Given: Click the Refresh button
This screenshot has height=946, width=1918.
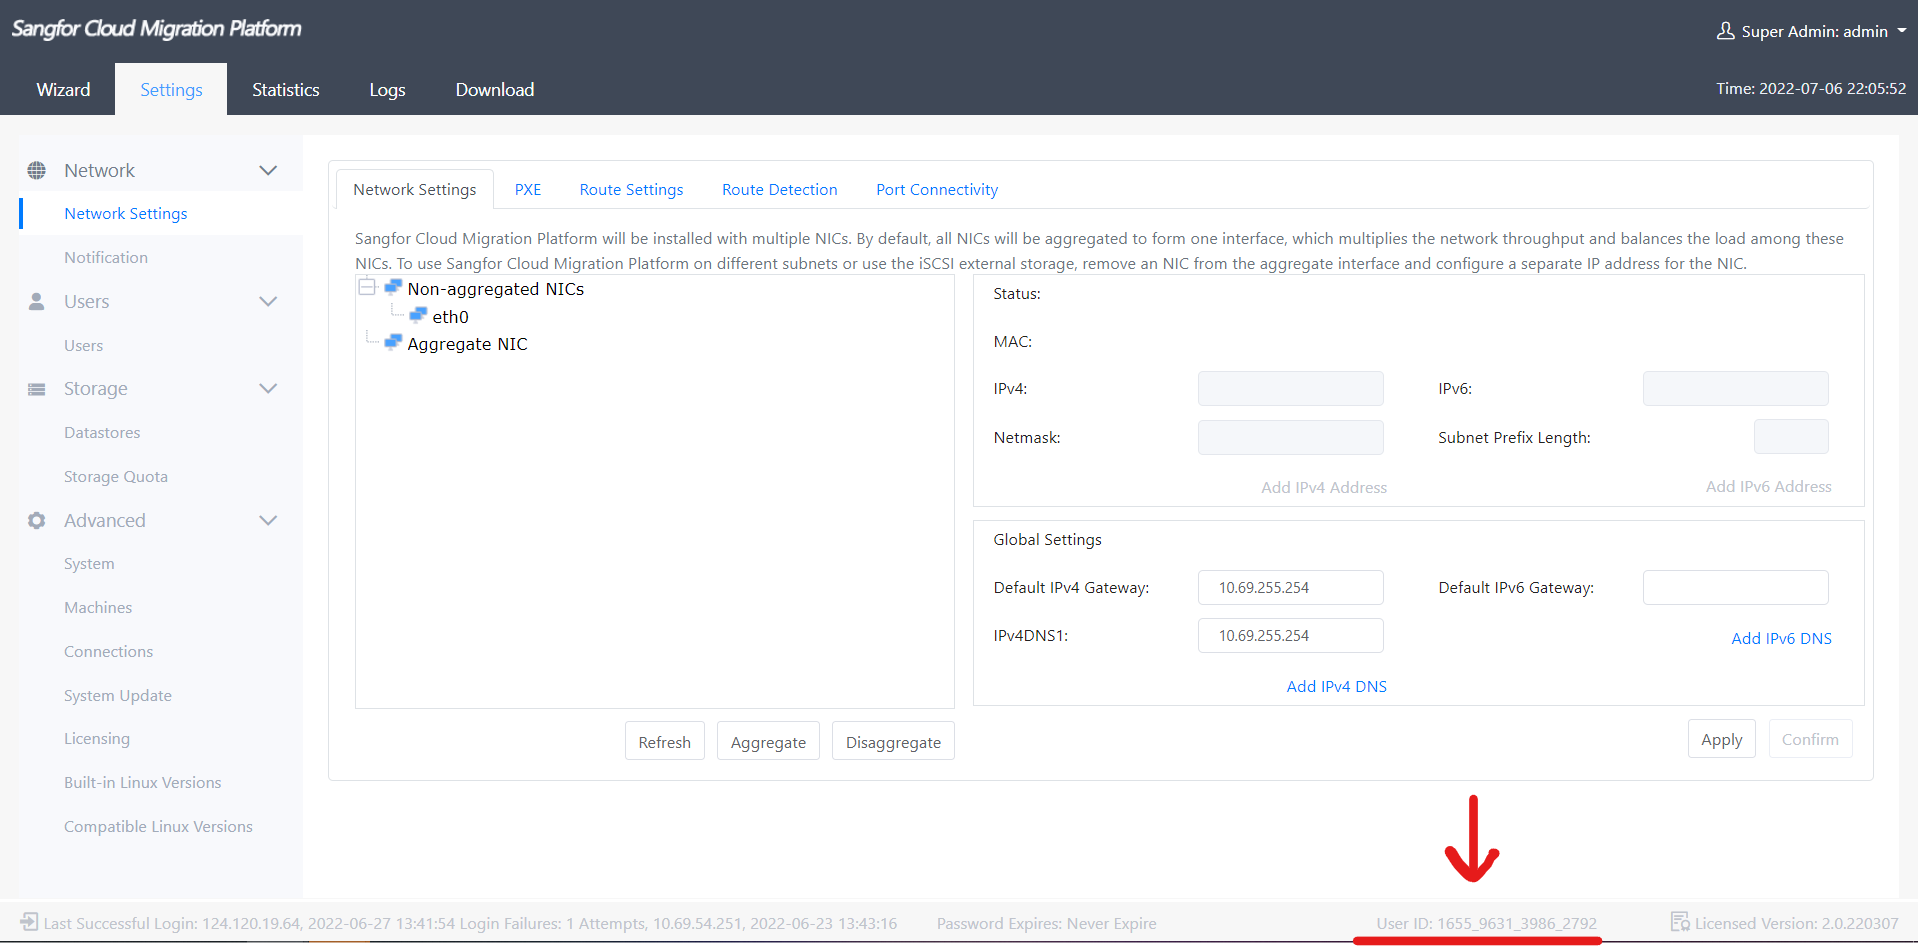Looking at the screenshot, I should tap(665, 741).
